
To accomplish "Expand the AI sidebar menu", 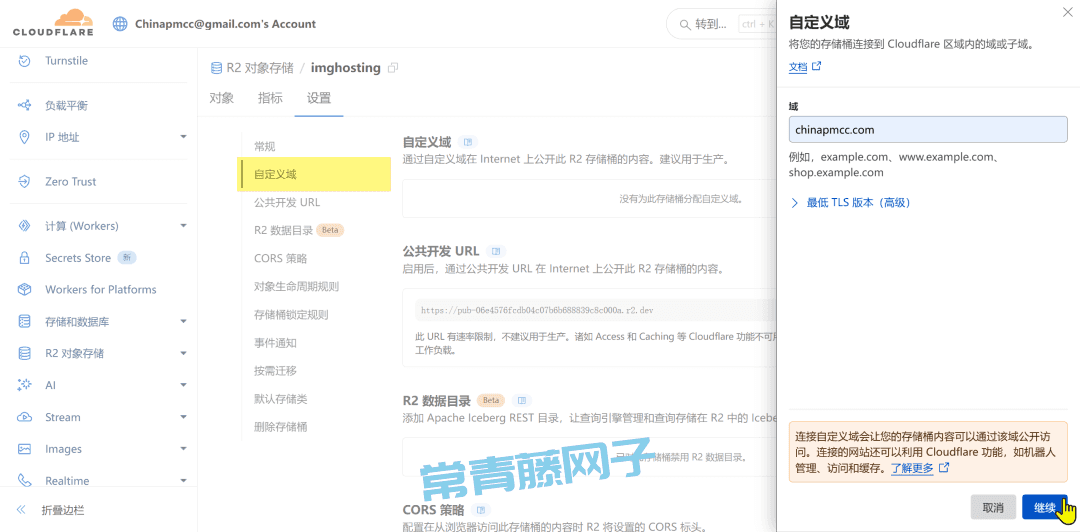I will click(183, 385).
